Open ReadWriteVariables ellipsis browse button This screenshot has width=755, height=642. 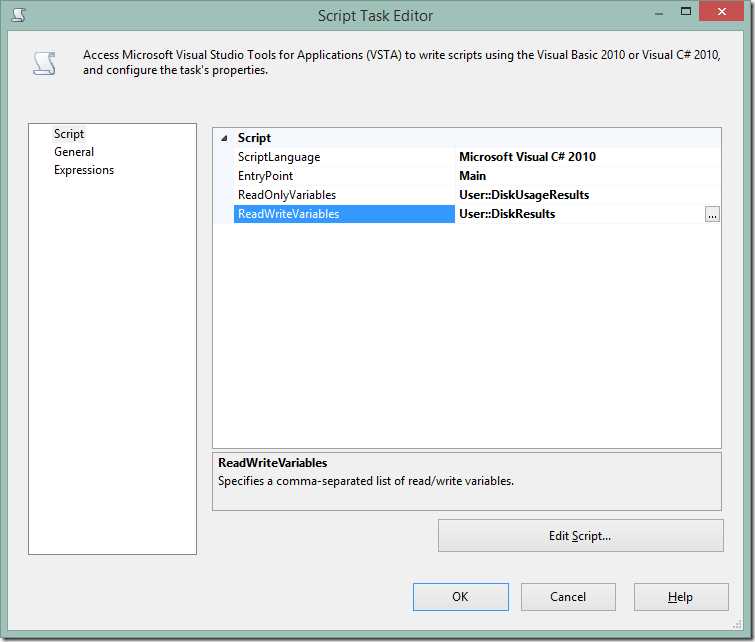[x=712, y=214]
